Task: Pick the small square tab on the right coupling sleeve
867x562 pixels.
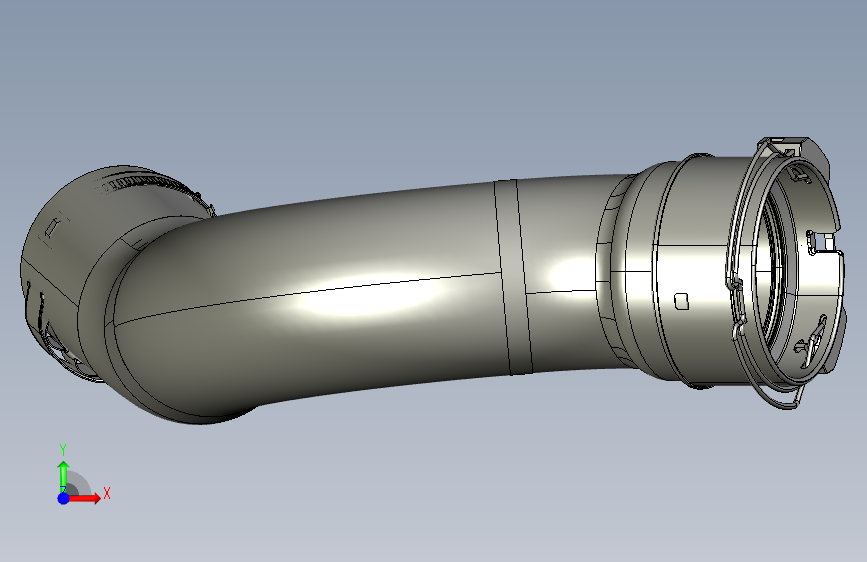Action: tap(681, 301)
